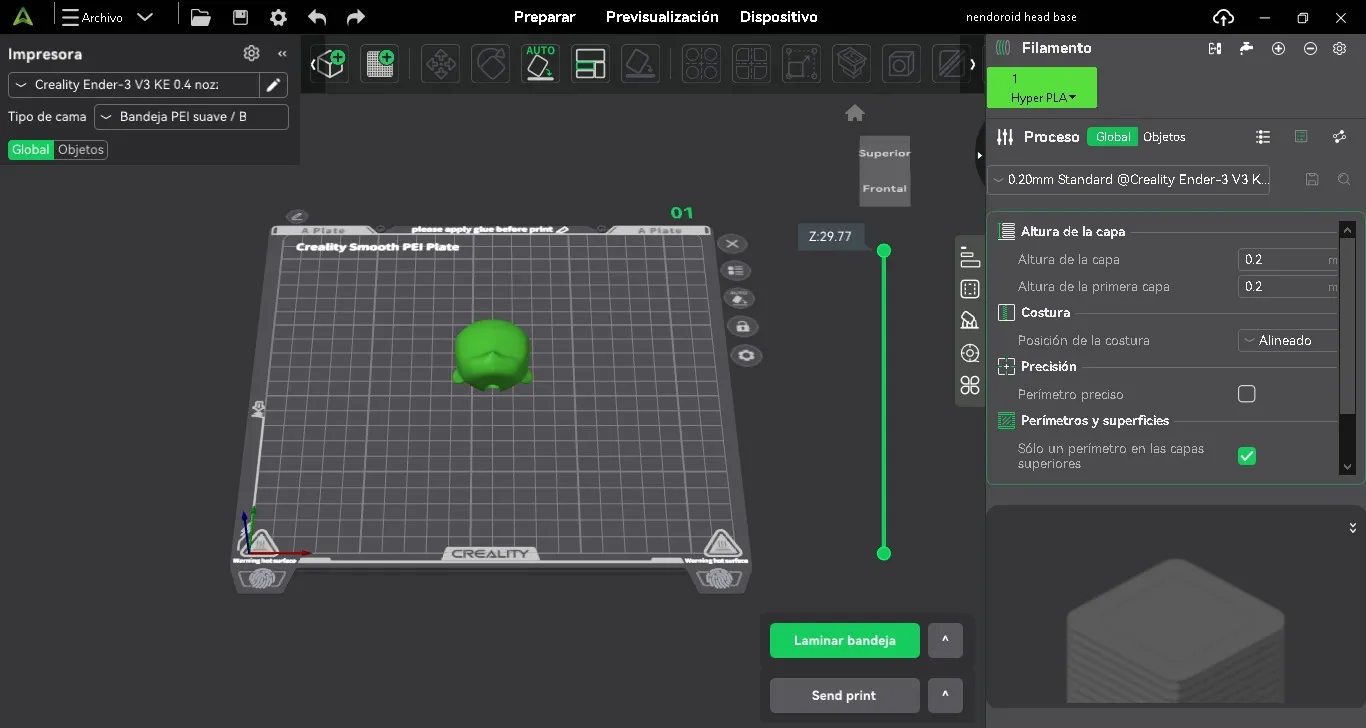Click the minus icon to remove filament

click(x=1310, y=48)
